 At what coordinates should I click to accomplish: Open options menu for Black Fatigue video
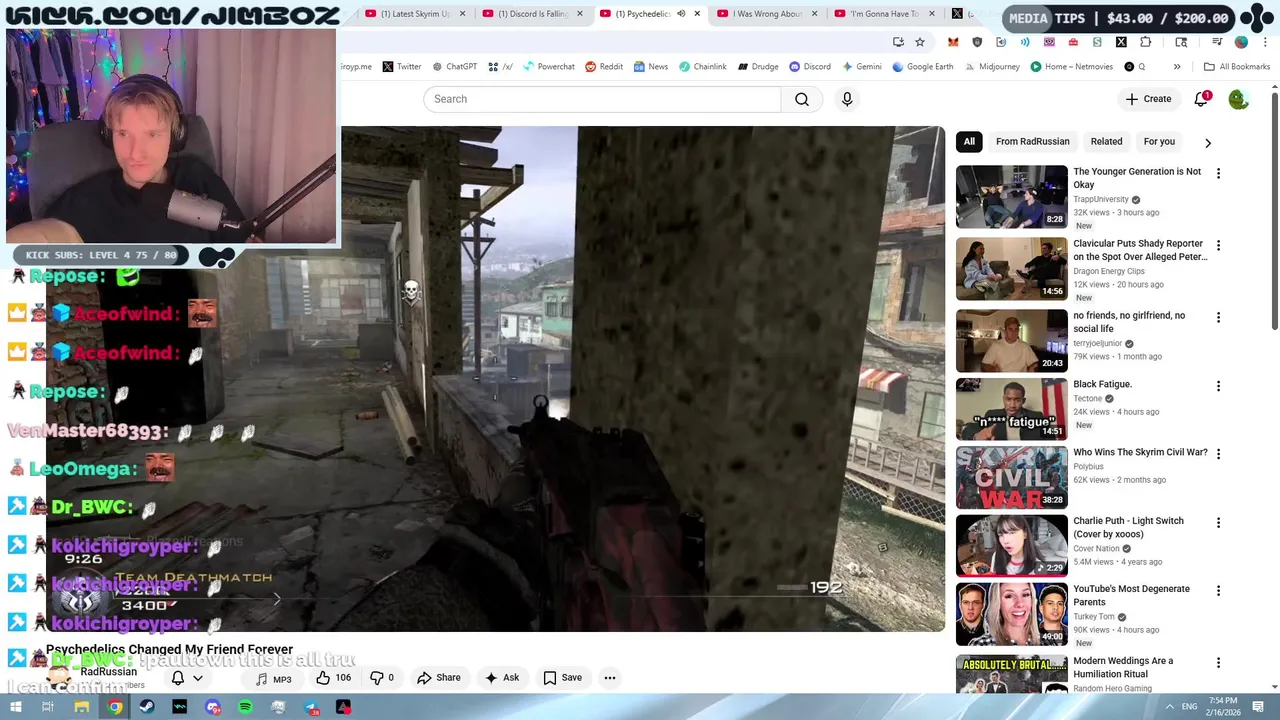pyautogui.click(x=1218, y=386)
